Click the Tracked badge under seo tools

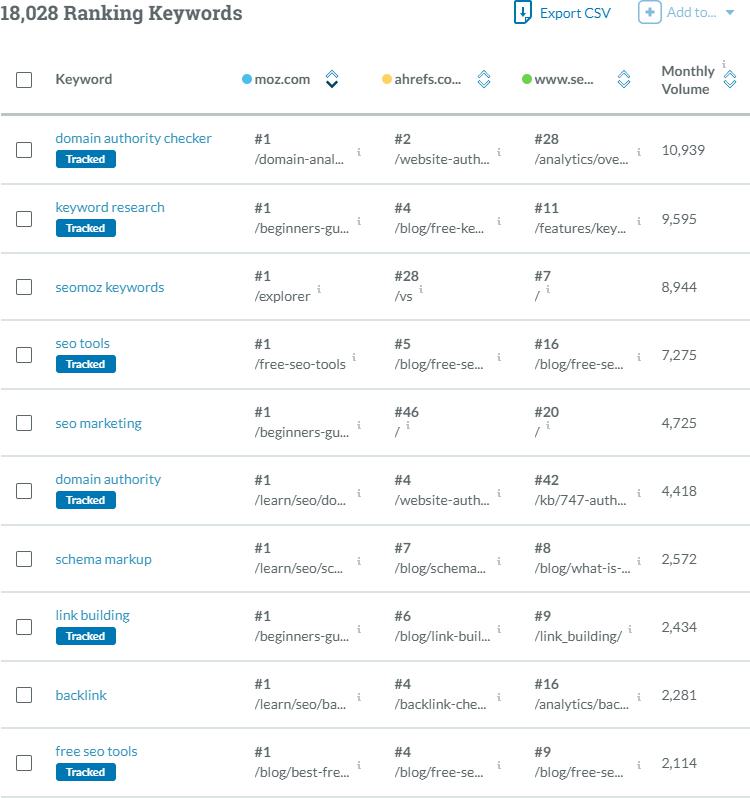[85, 364]
